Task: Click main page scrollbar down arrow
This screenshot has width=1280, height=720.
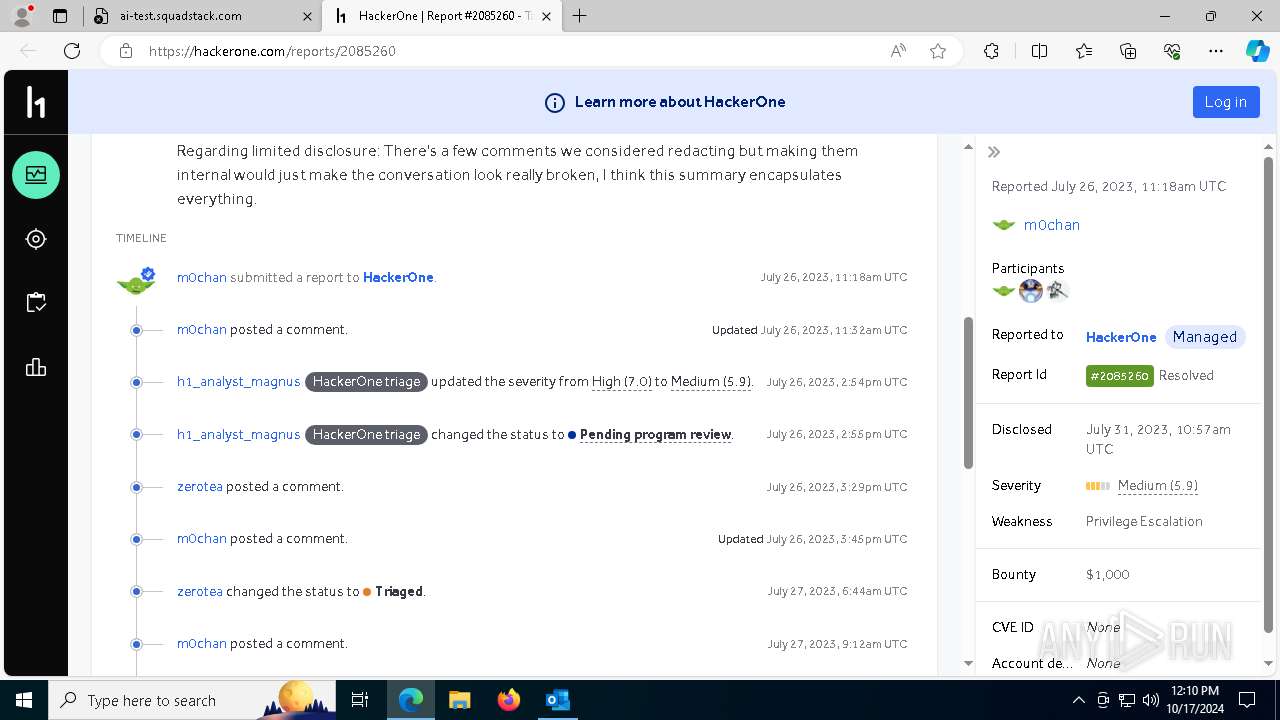Action: [x=968, y=663]
